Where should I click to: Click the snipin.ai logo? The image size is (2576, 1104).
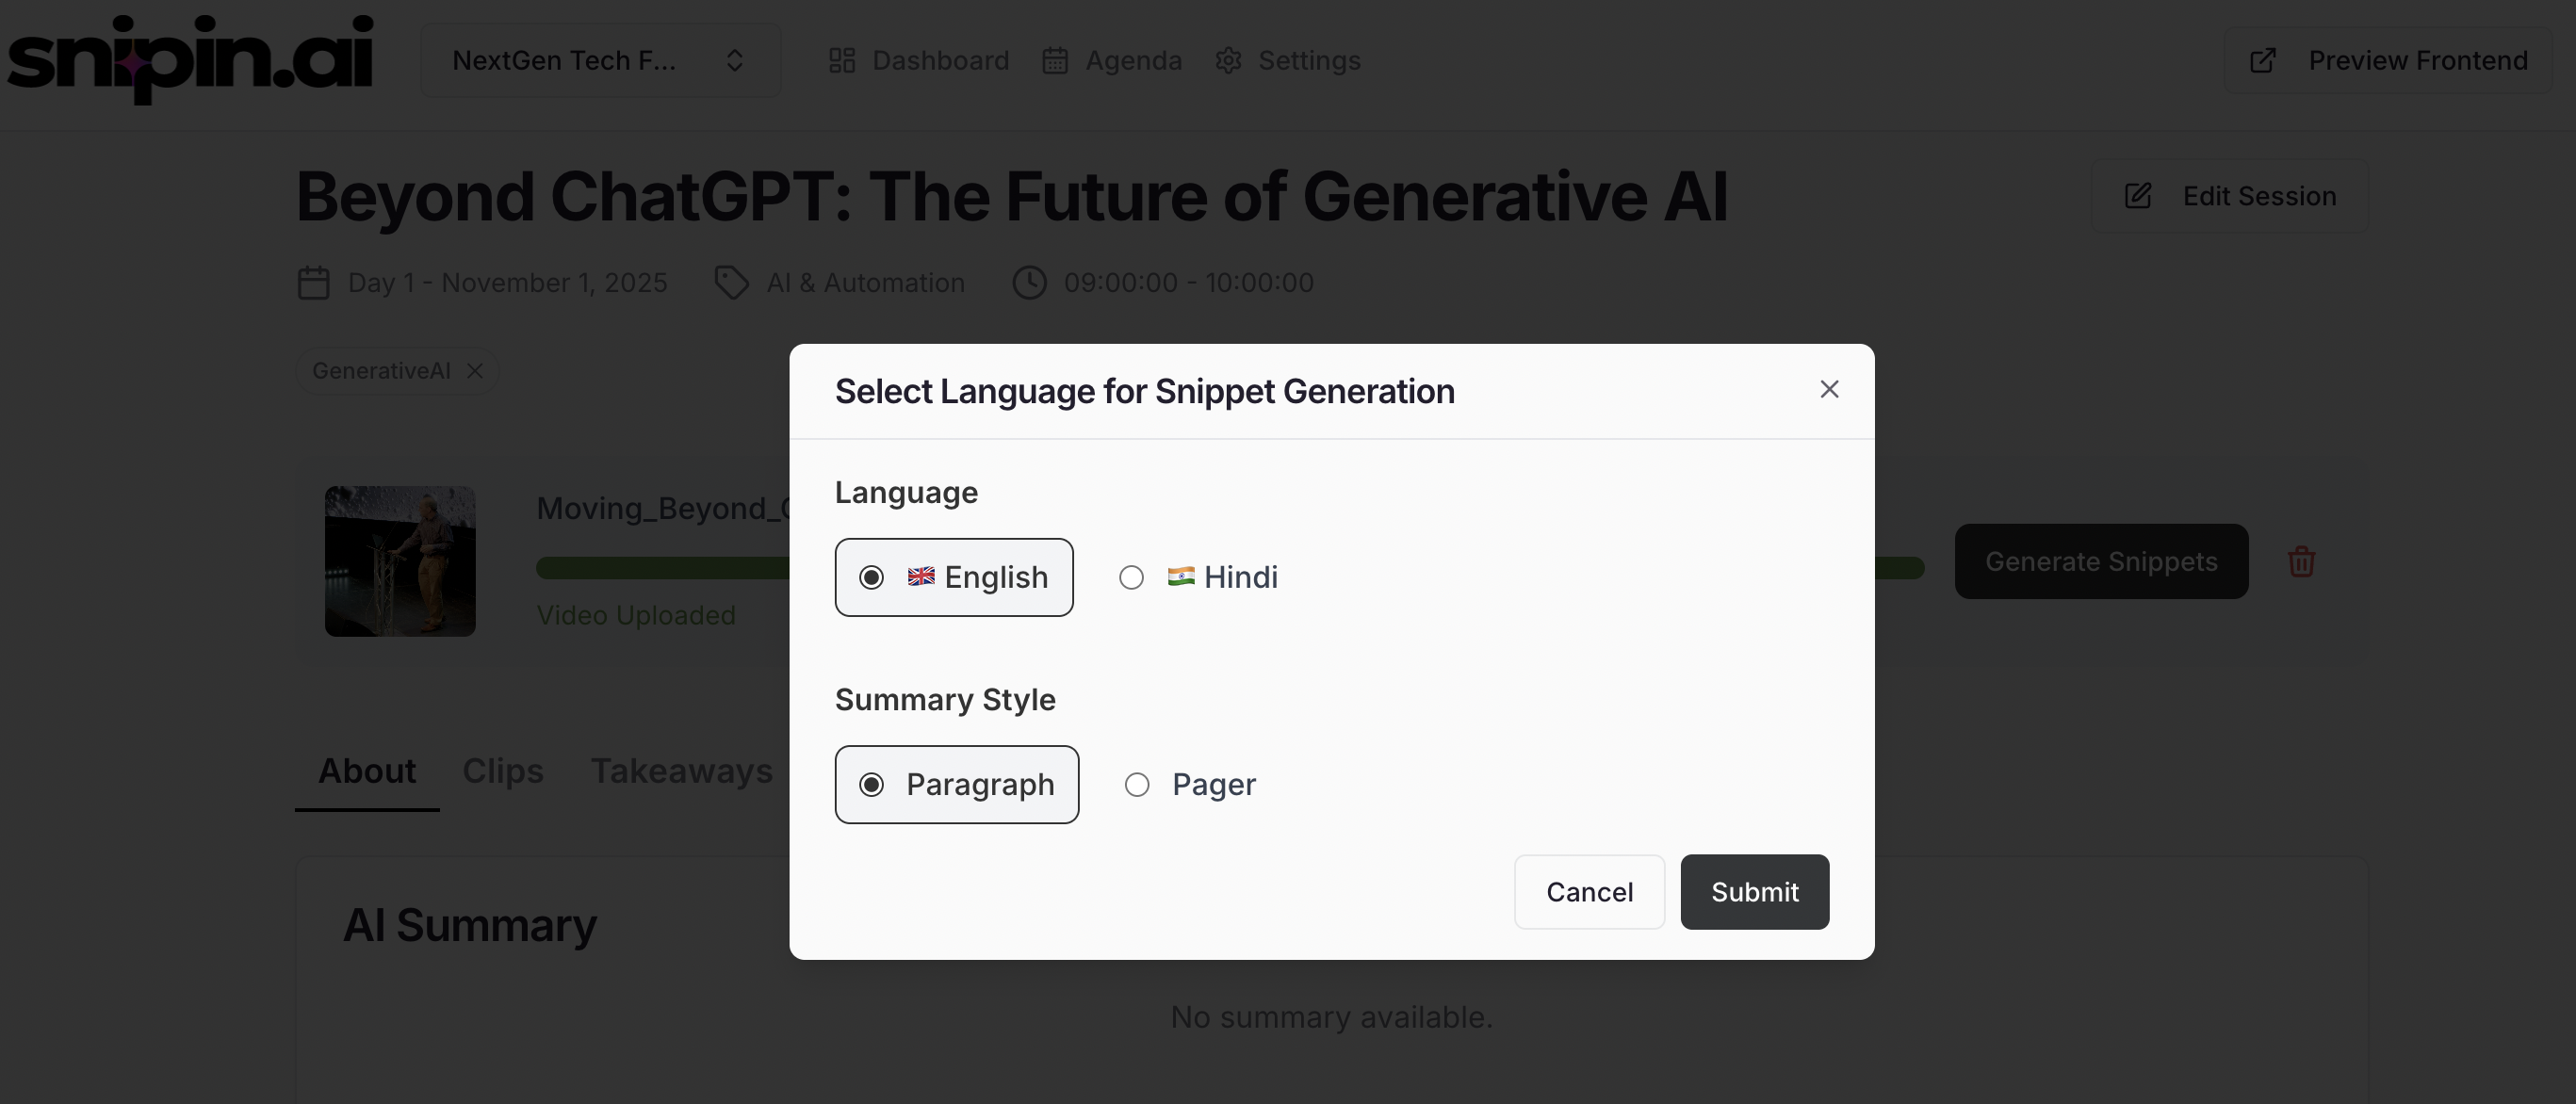point(190,58)
